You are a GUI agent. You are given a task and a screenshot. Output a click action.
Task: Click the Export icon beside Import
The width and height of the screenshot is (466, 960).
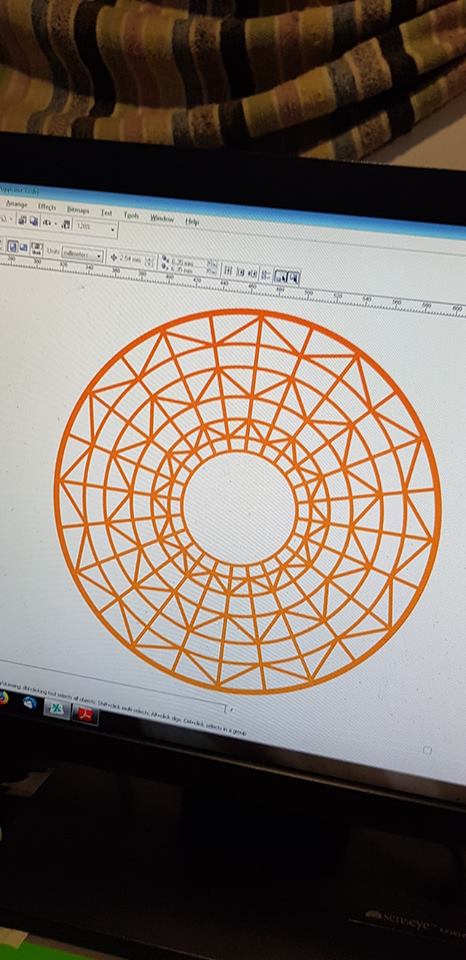[x=33, y=222]
